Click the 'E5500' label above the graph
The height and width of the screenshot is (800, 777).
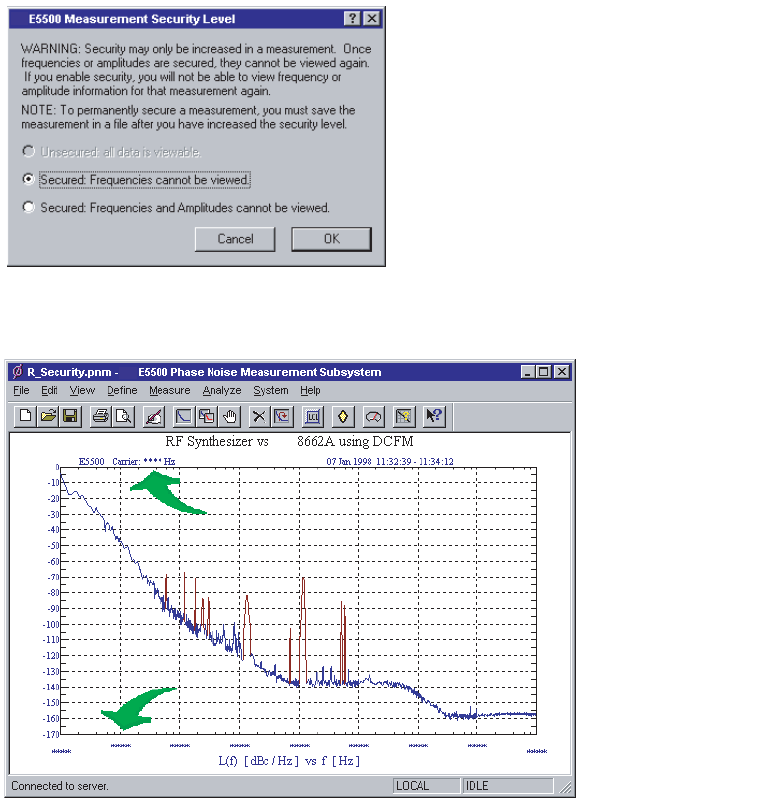[91, 461]
